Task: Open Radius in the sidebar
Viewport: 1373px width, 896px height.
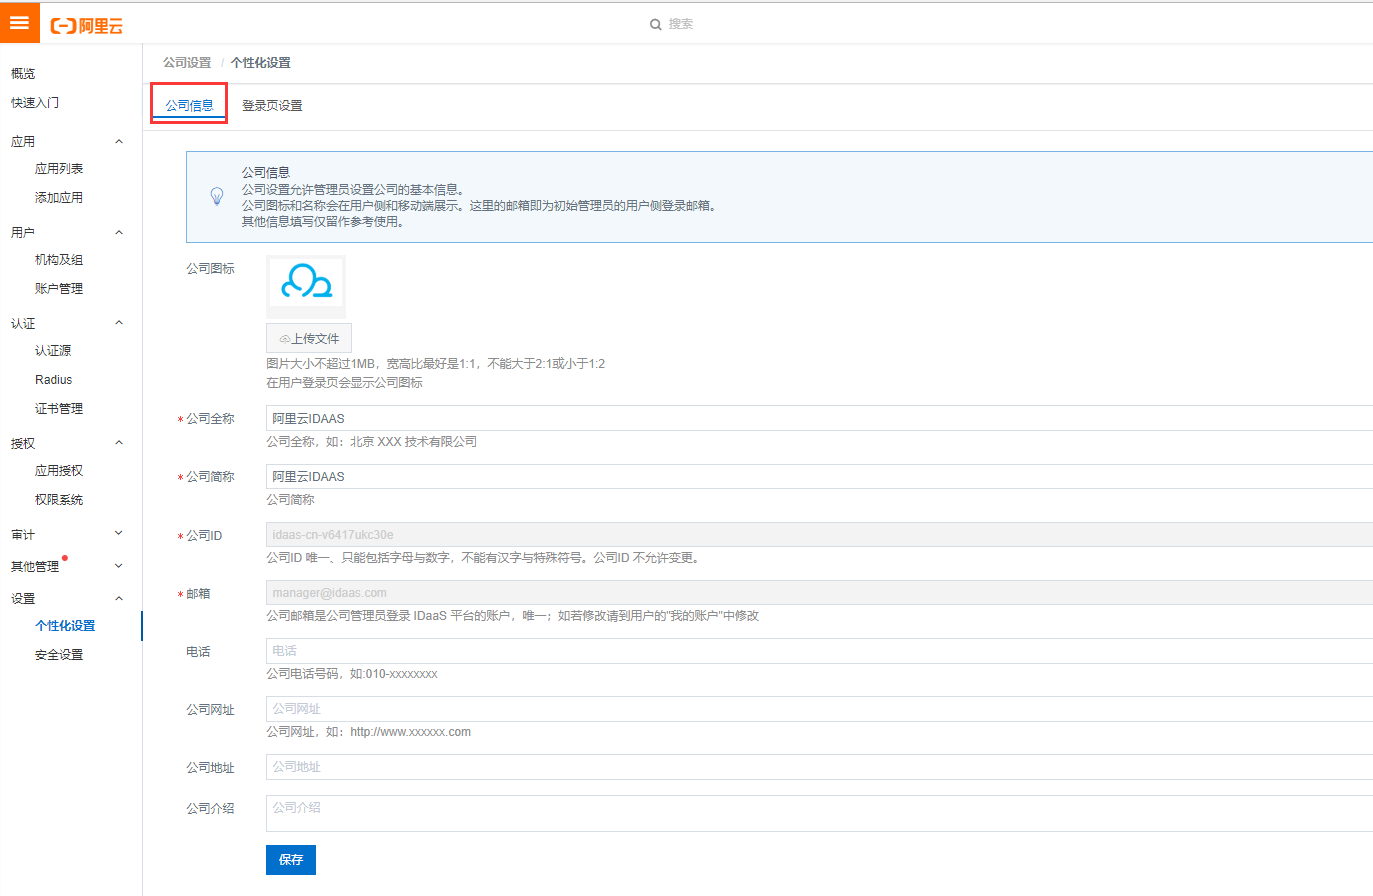Action: pos(54,379)
